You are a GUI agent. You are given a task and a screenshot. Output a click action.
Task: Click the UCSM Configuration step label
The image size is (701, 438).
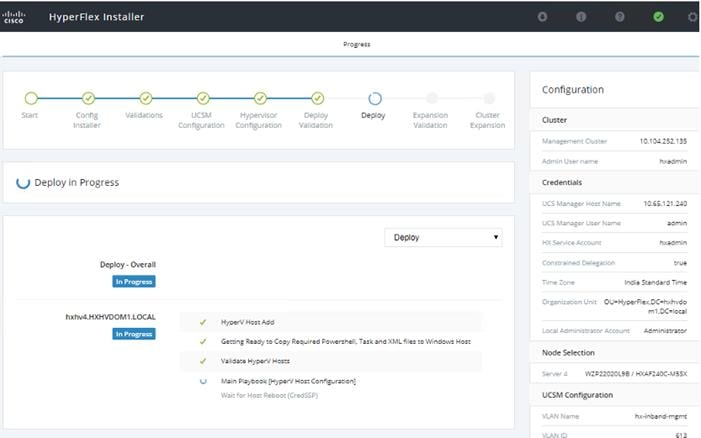[x=201, y=120]
